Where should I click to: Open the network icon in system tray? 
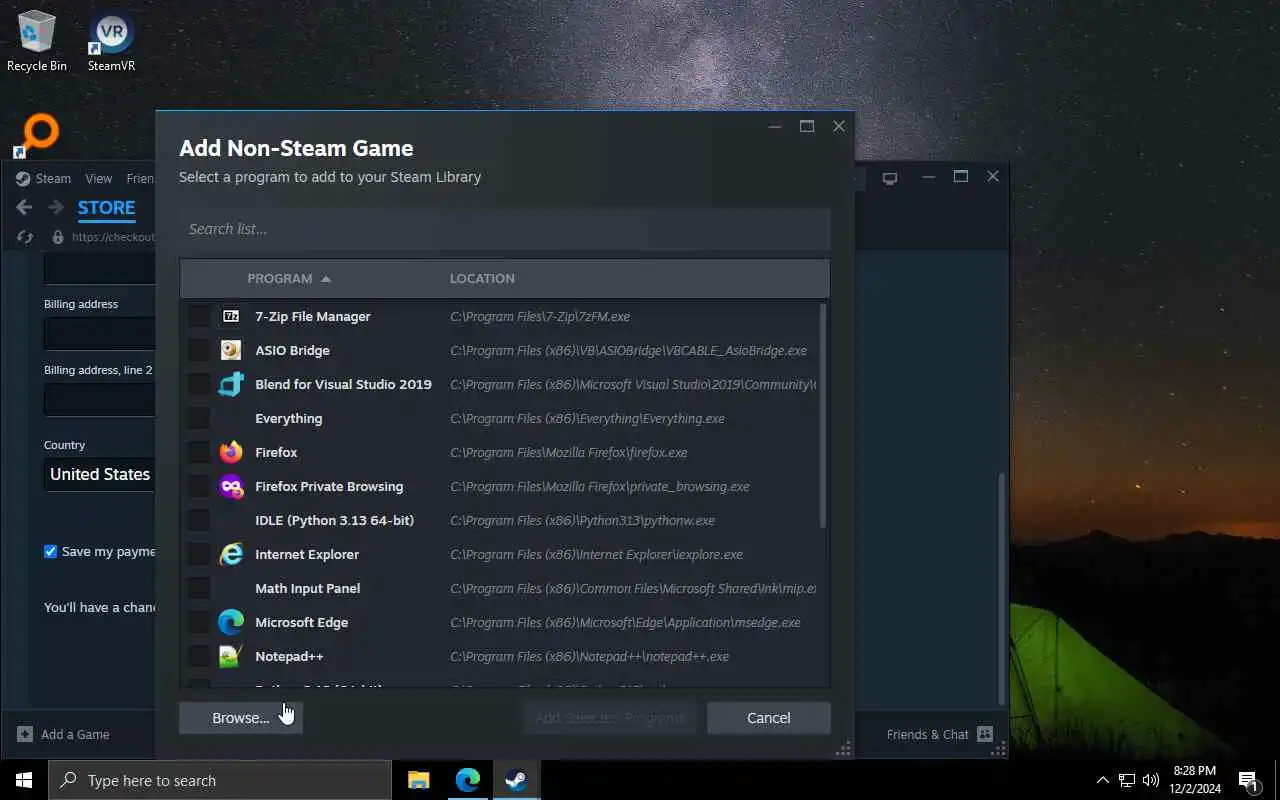[x=1127, y=780]
